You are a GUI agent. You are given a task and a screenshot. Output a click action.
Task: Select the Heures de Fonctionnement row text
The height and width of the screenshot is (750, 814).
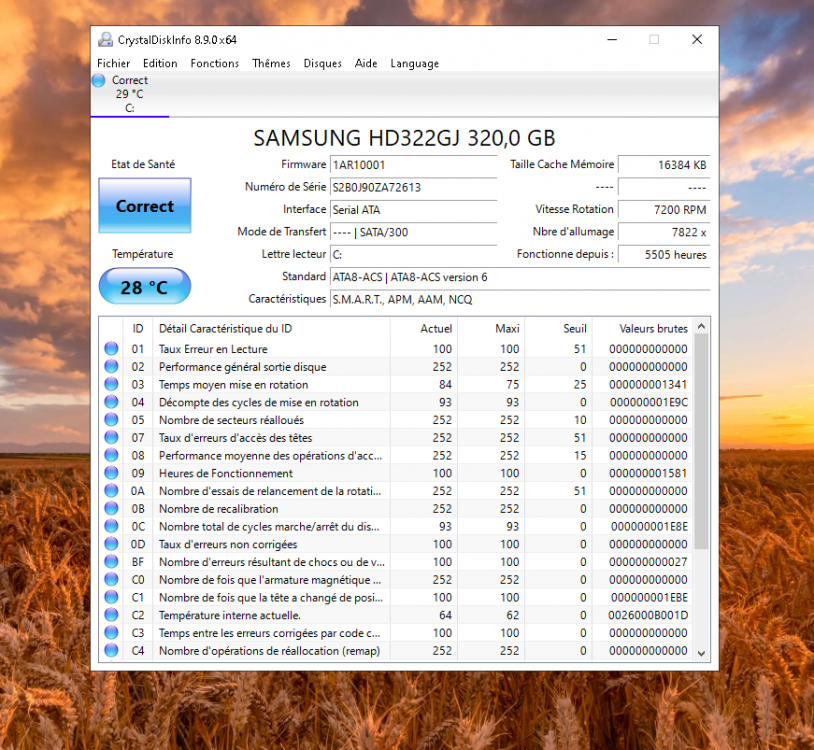coord(225,473)
